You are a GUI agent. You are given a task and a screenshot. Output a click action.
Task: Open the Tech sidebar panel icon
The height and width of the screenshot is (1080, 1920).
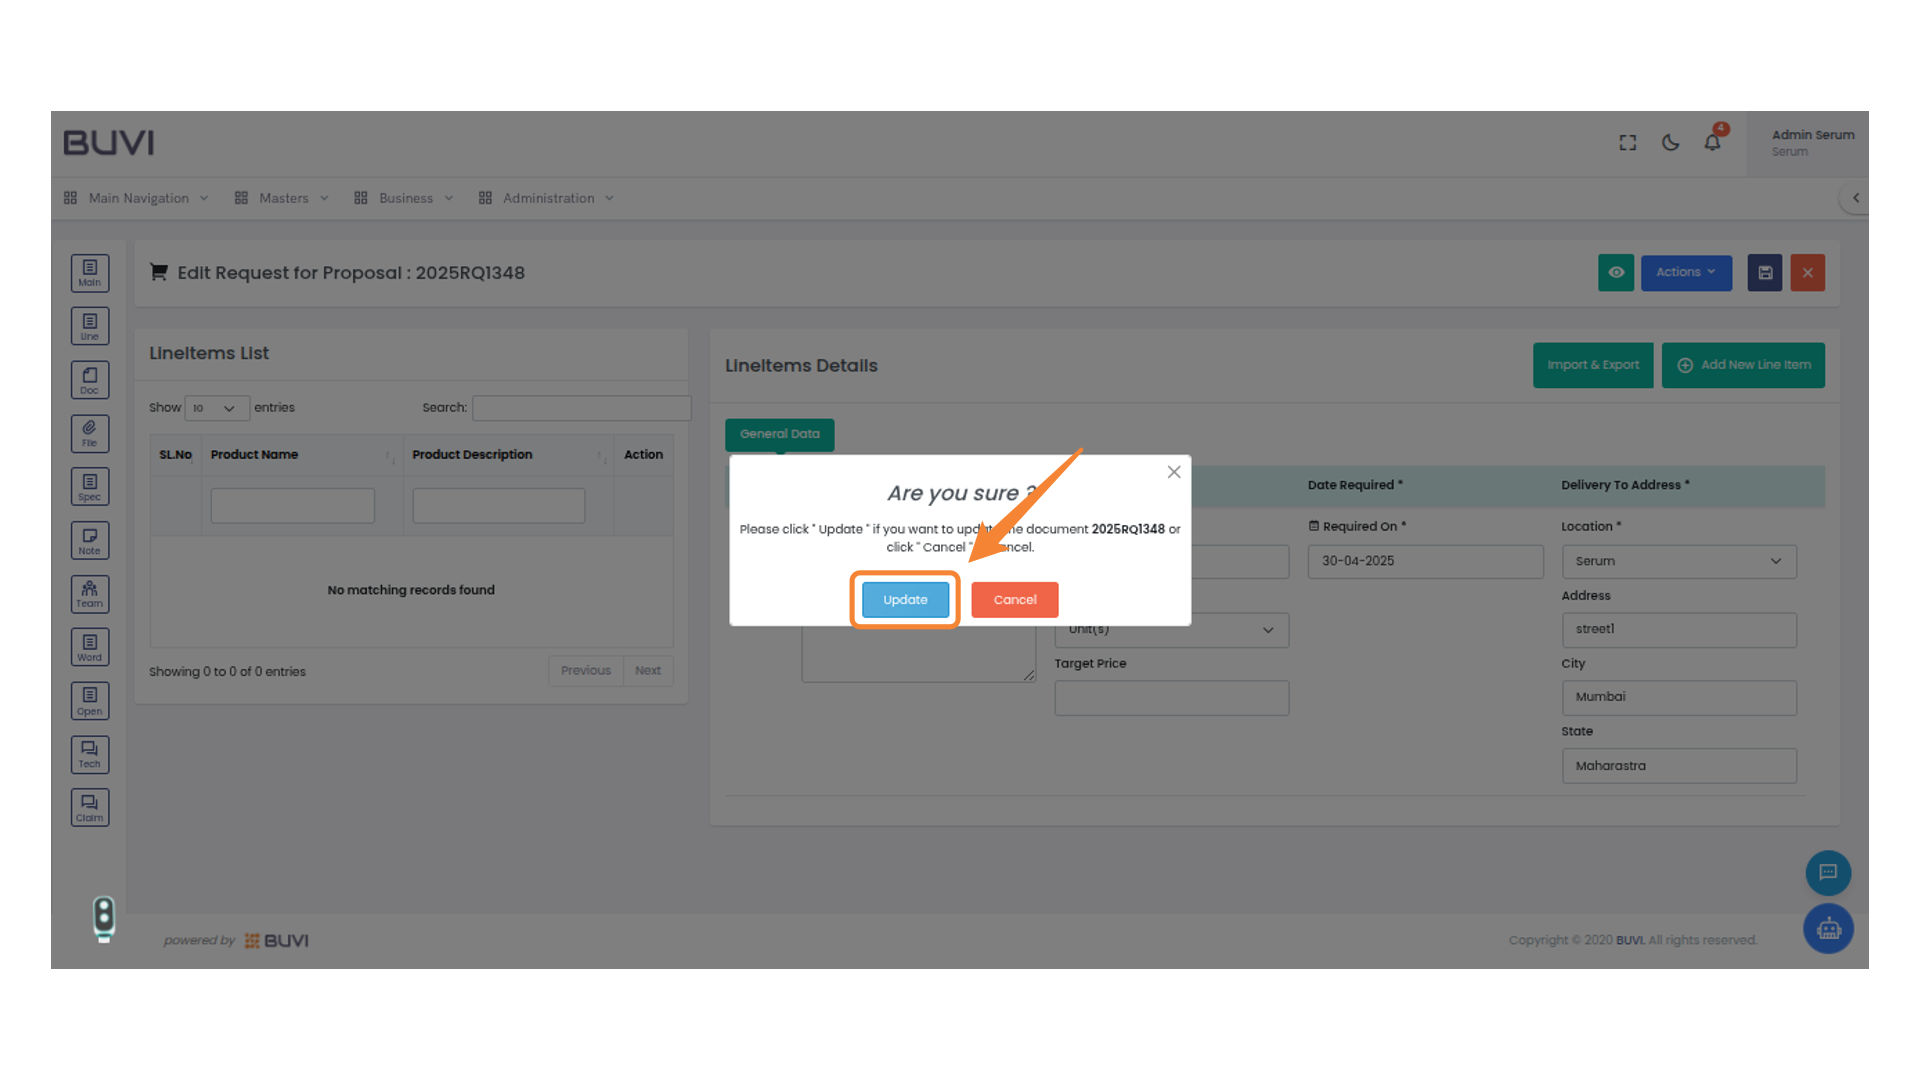(x=90, y=754)
